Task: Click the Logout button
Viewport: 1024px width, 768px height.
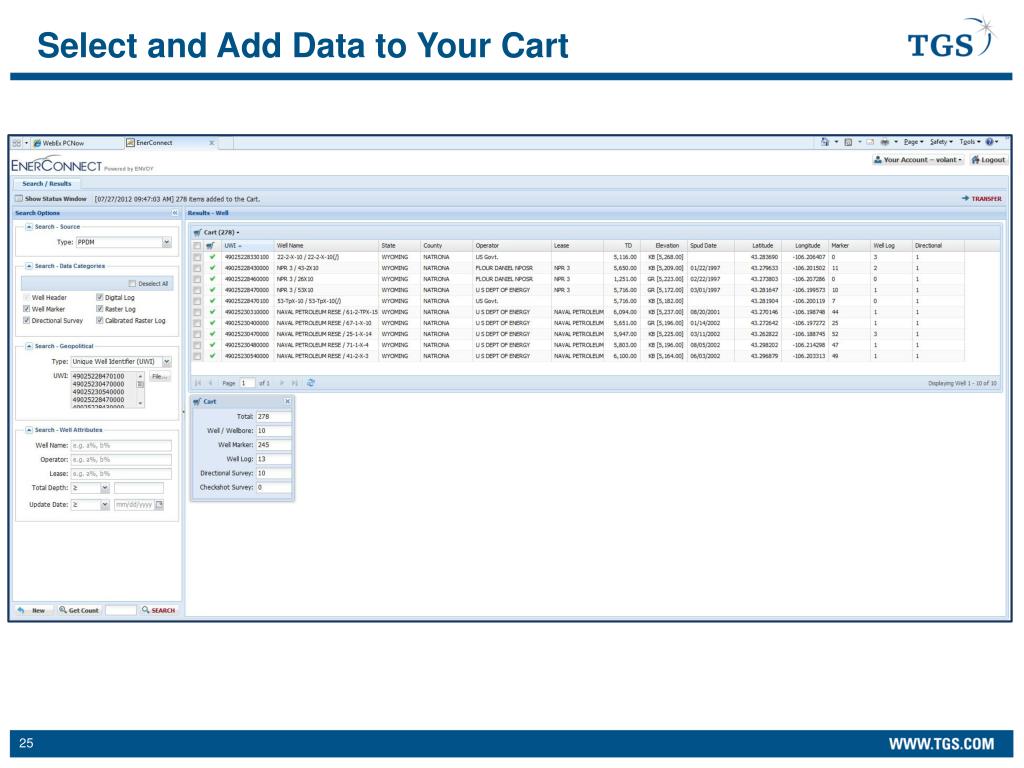Action: coord(988,160)
